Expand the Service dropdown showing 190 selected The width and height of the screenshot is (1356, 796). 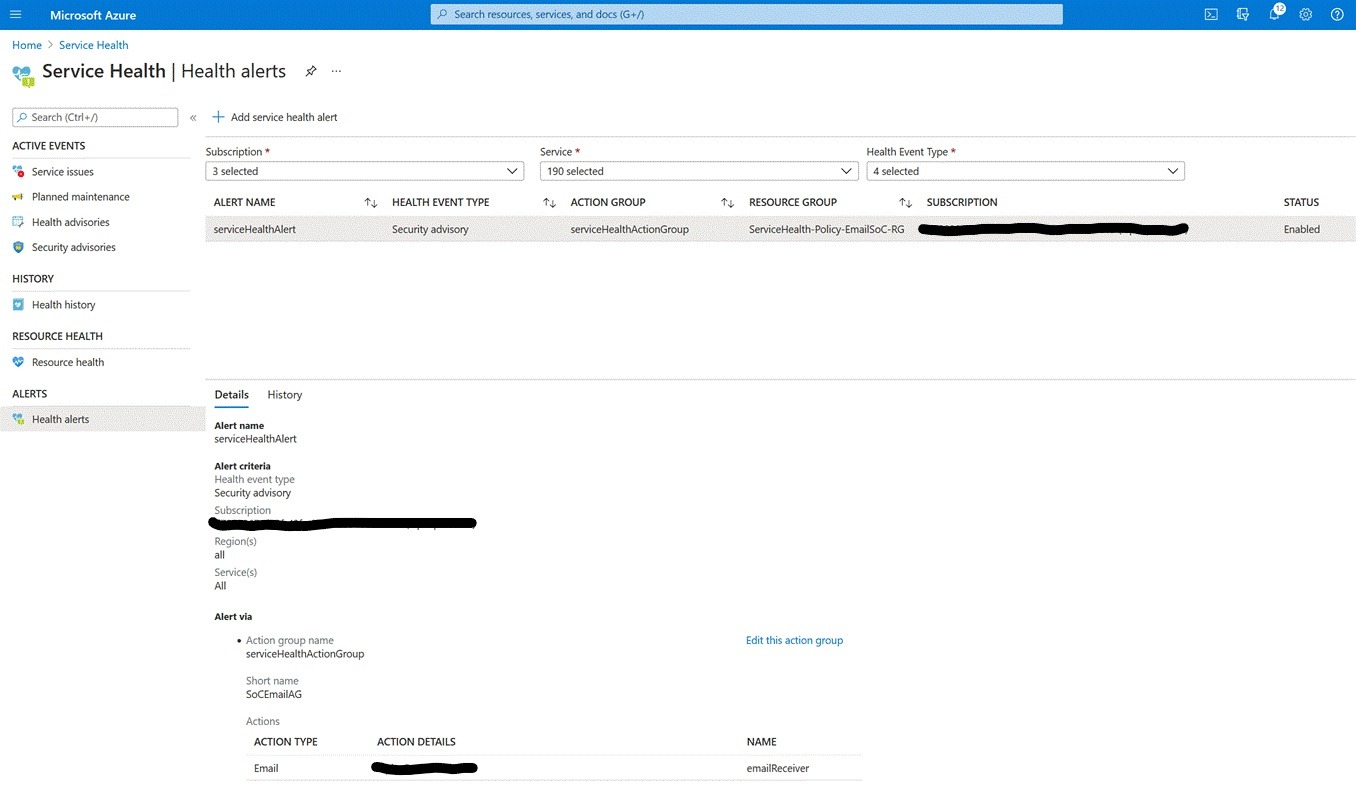pyautogui.click(x=699, y=171)
